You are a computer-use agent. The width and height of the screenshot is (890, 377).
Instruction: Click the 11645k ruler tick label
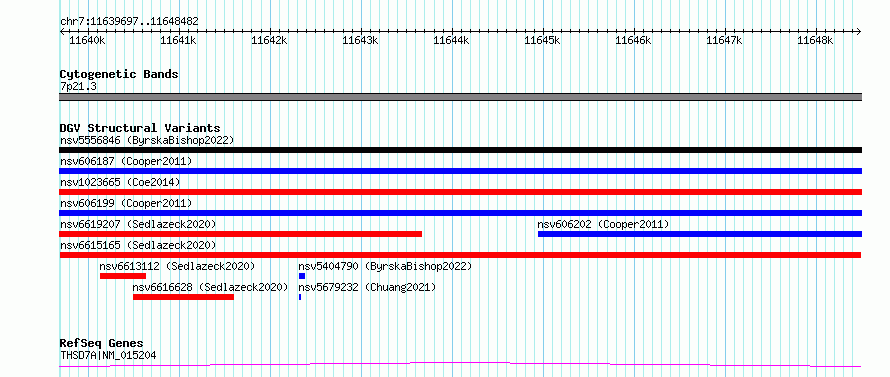click(x=542, y=40)
